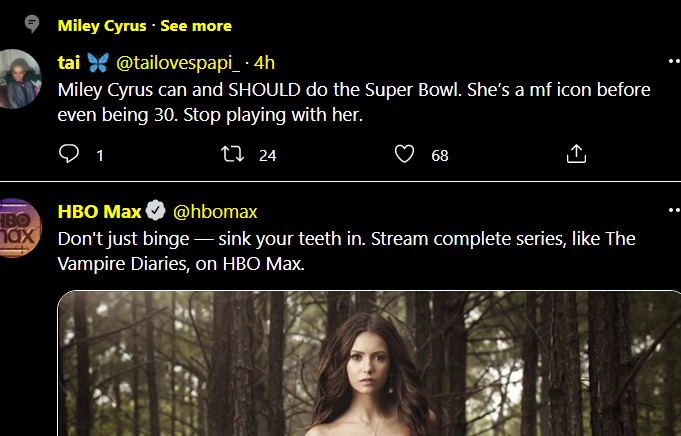The height and width of the screenshot is (436, 681).
Task: Reply to tai's Miley Cyrus tweet
Action: pyautogui.click(x=69, y=154)
